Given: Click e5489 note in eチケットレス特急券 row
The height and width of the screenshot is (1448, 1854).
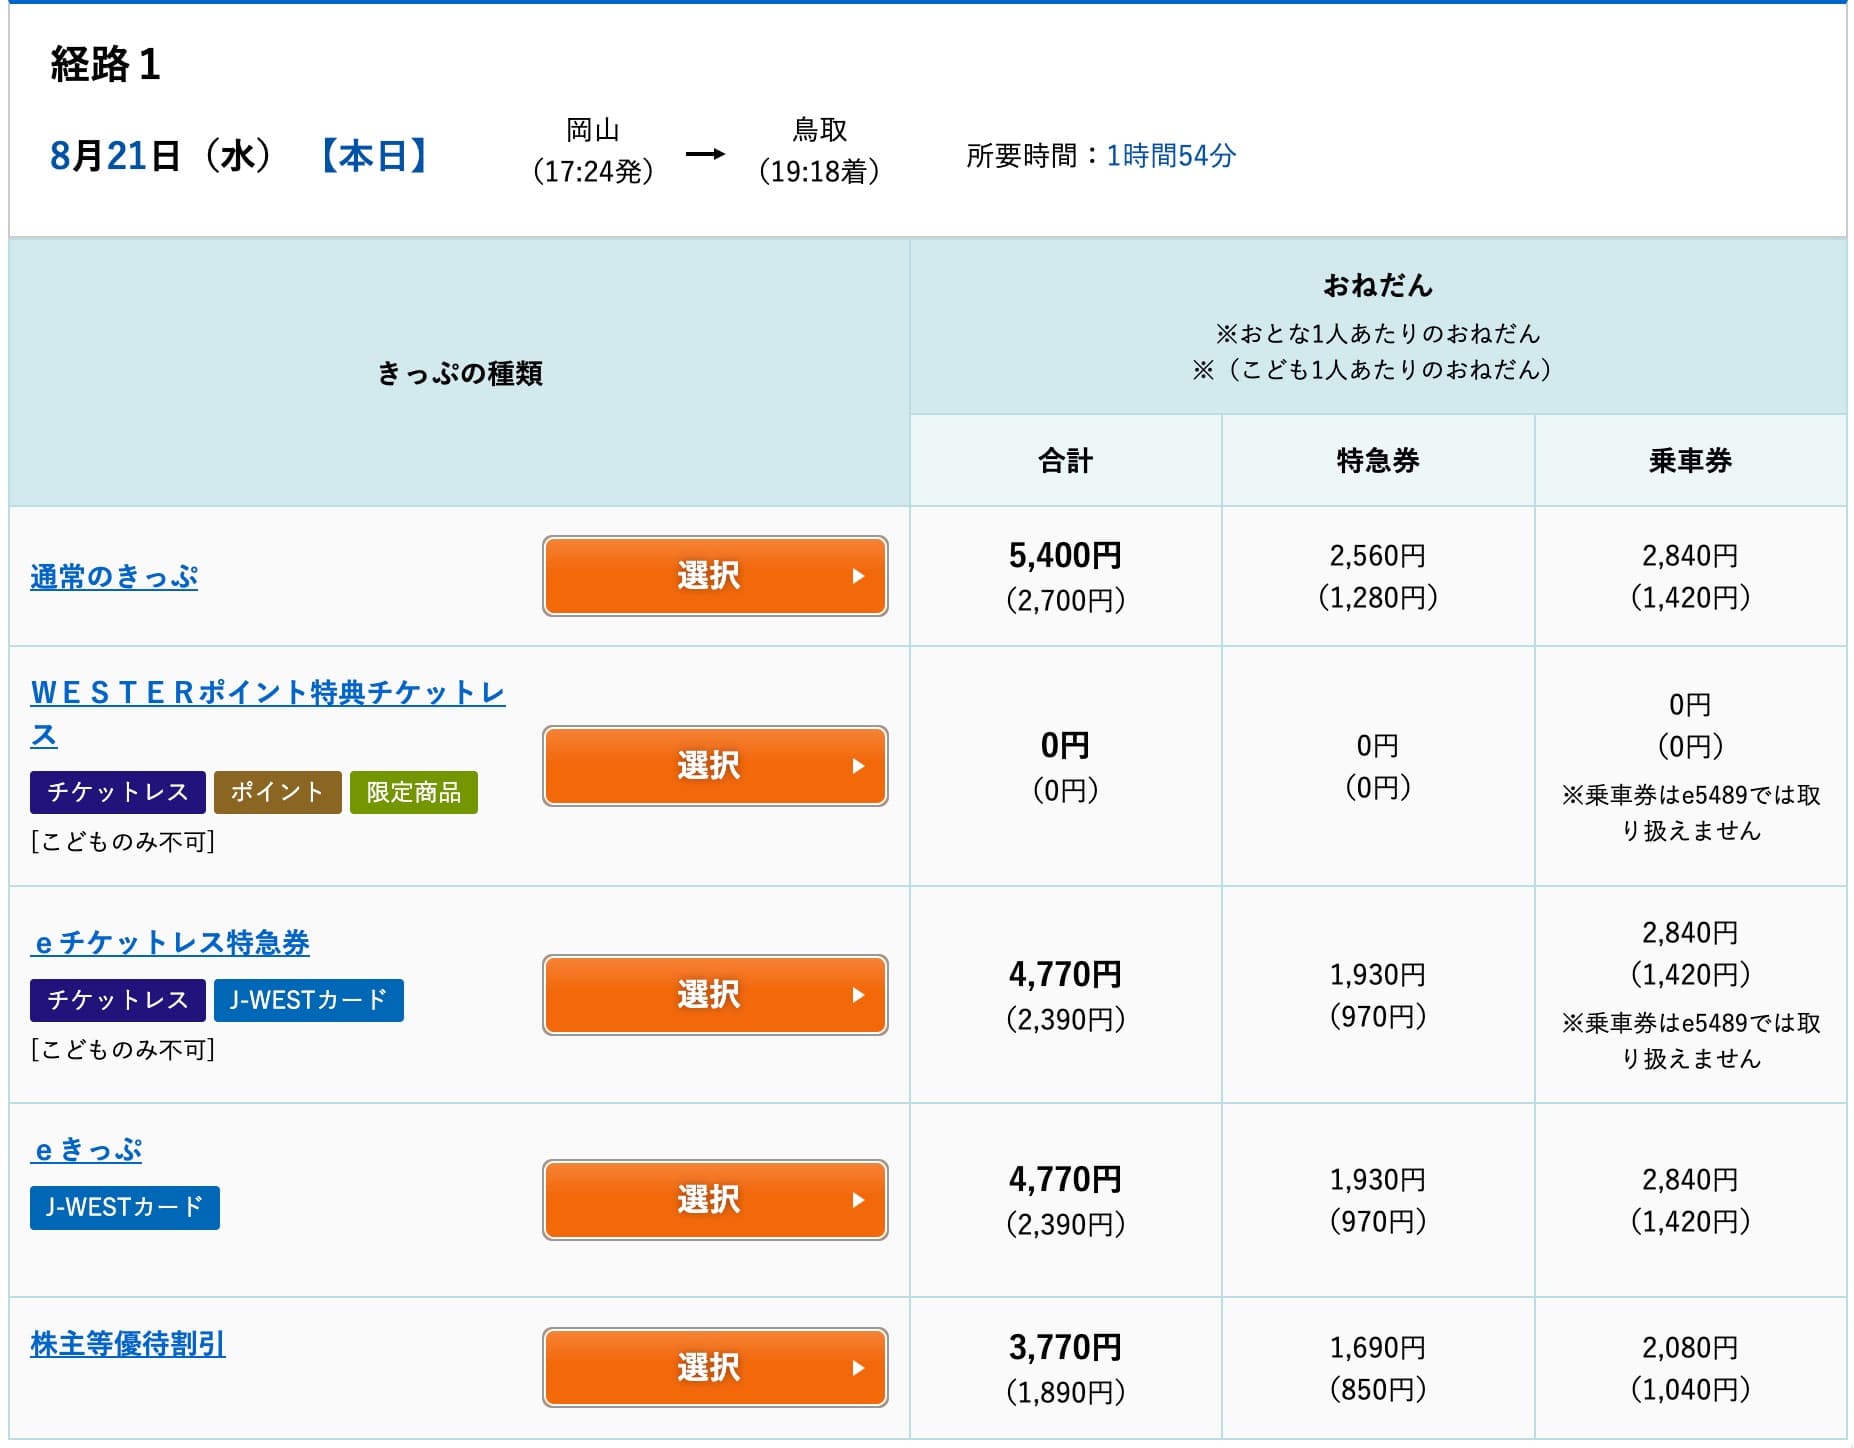Looking at the screenshot, I should click(1690, 1041).
